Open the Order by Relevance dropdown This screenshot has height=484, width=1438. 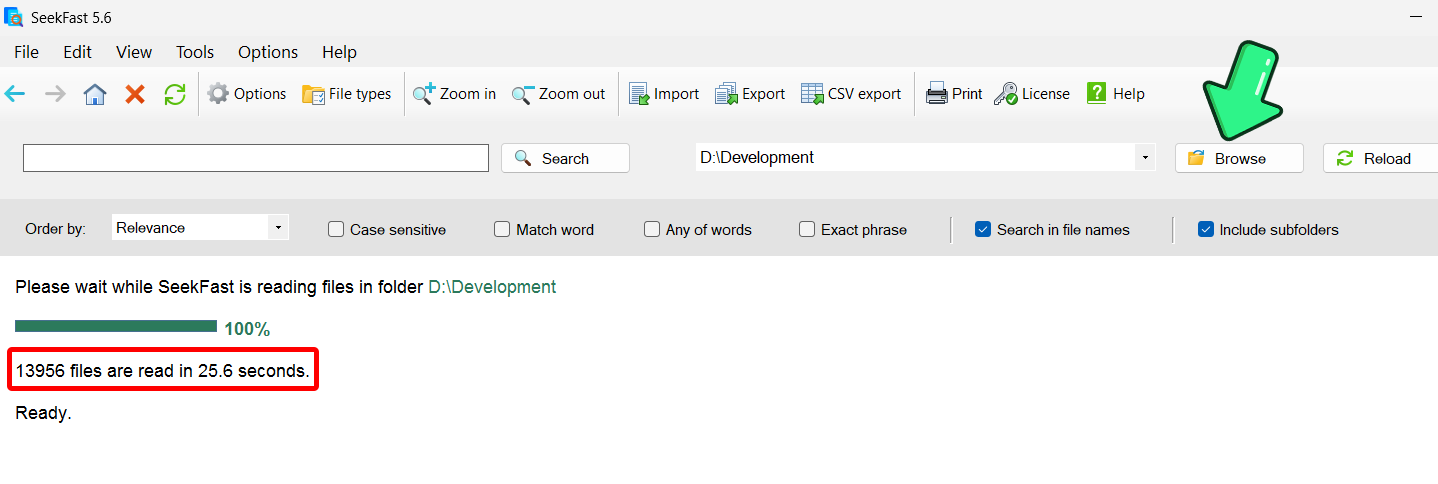(x=200, y=228)
